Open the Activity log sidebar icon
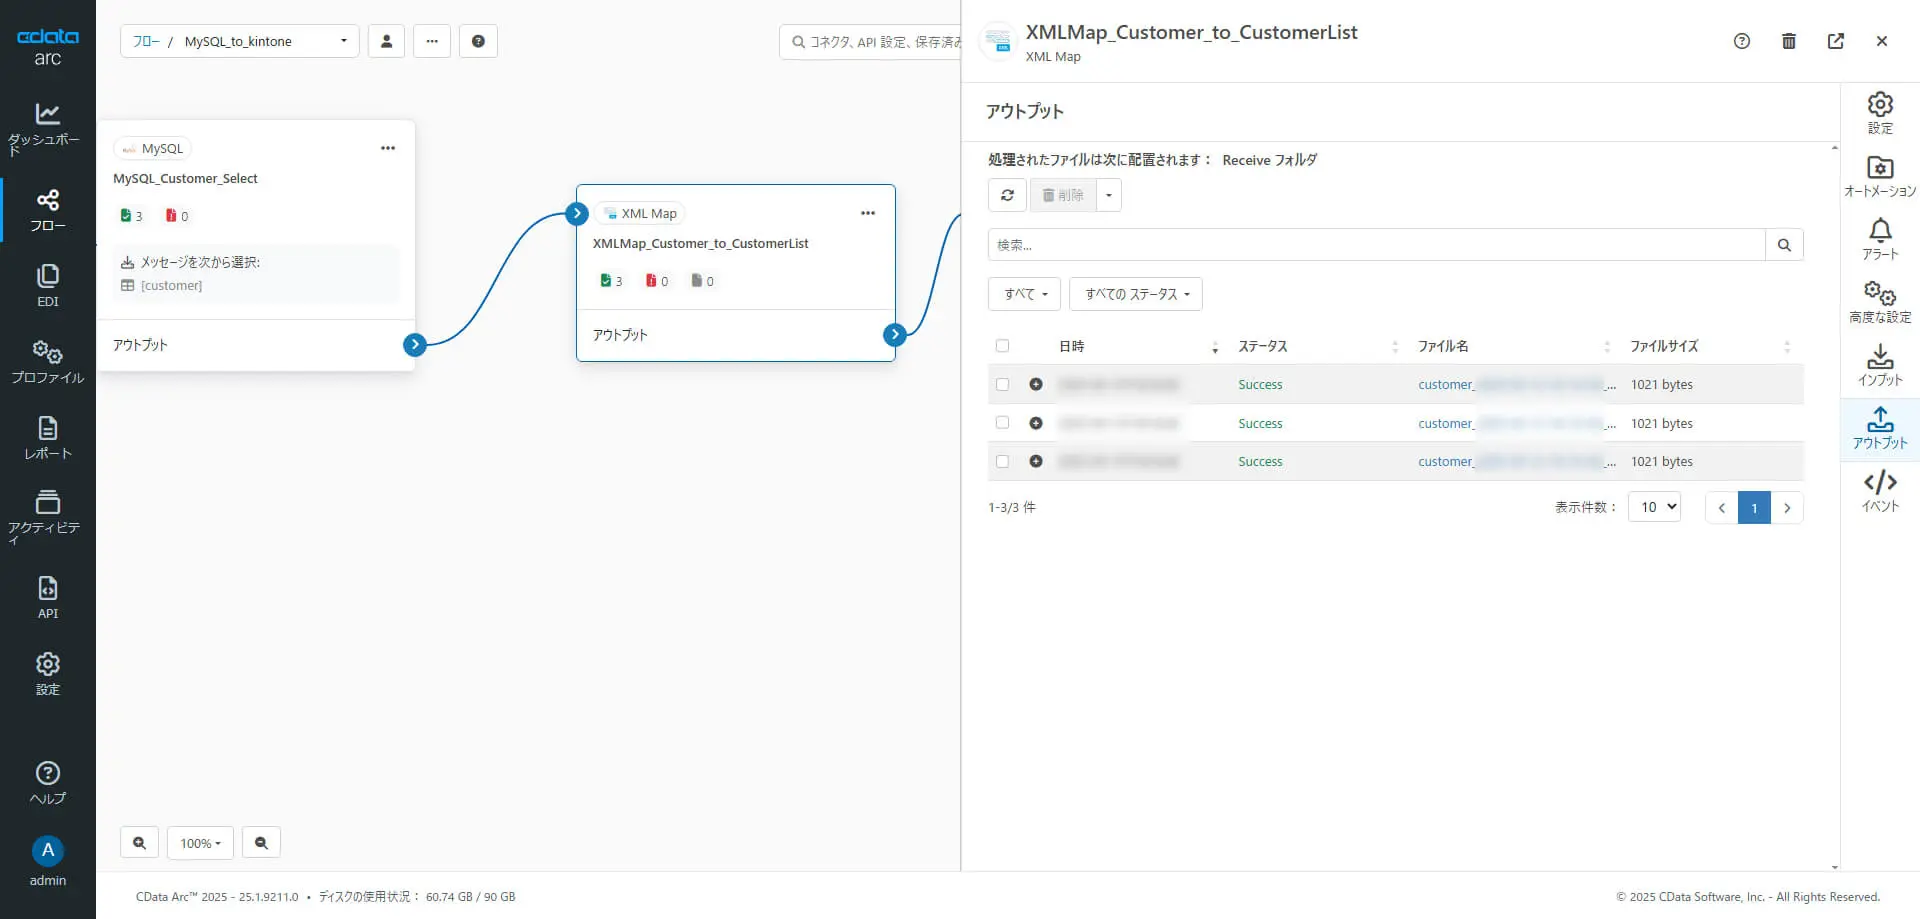1920x919 pixels. 47,515
